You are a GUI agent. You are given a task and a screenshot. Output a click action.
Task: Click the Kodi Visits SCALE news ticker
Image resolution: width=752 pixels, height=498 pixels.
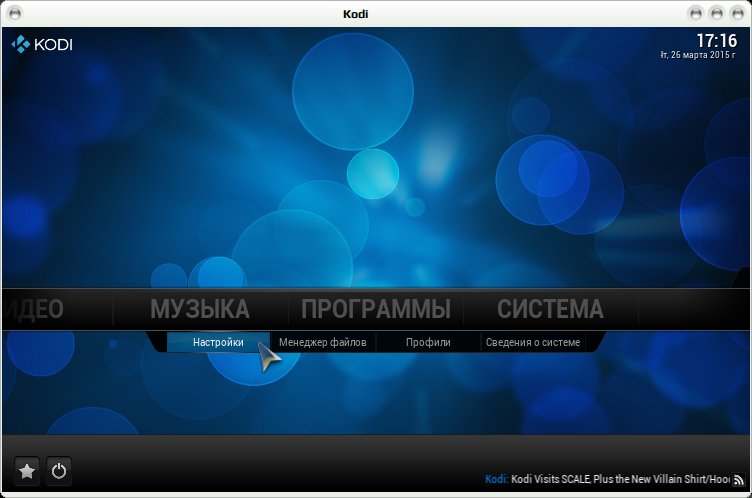[607, 479]
